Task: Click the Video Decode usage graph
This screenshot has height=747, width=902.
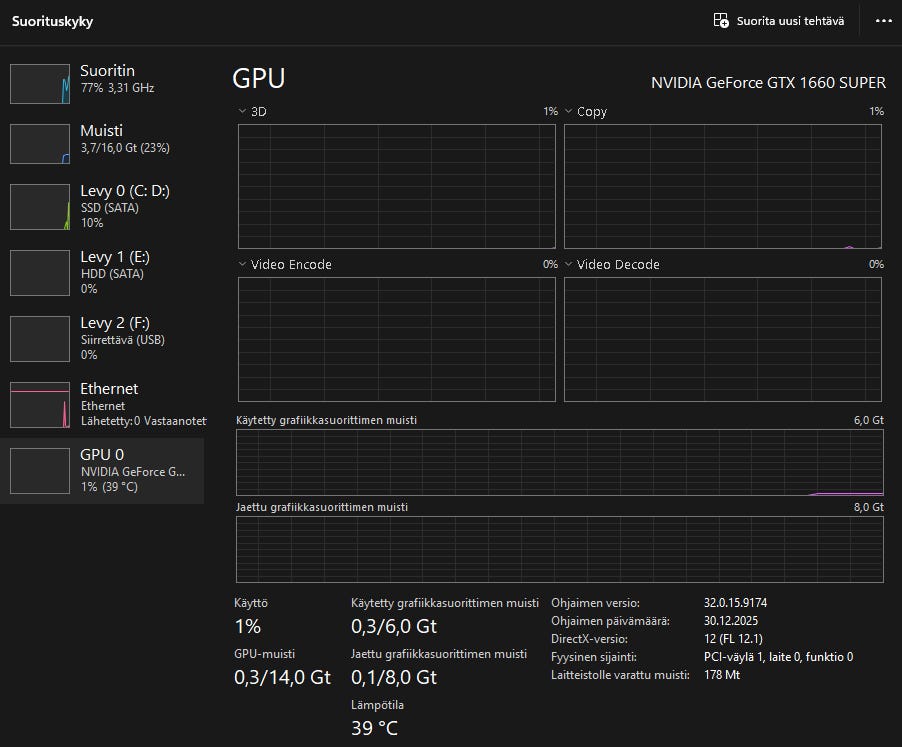Action: pyautogui.click(x=722, y=340)
